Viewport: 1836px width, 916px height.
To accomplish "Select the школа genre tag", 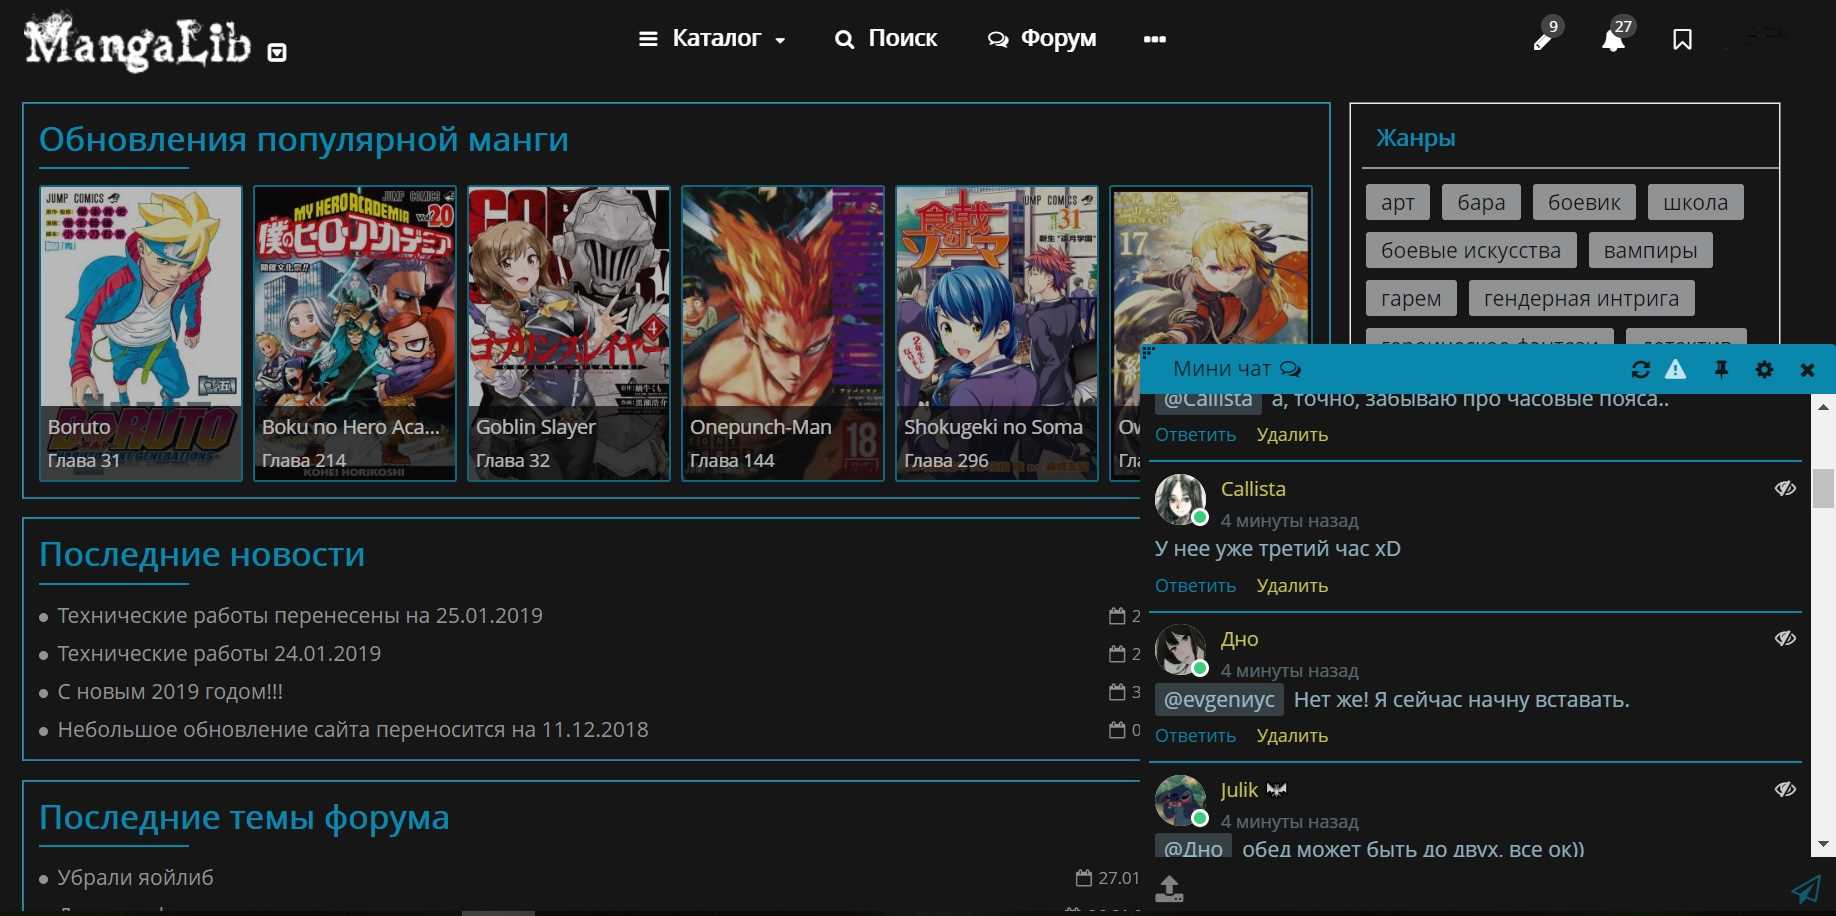I will [x=1695, y=202].
